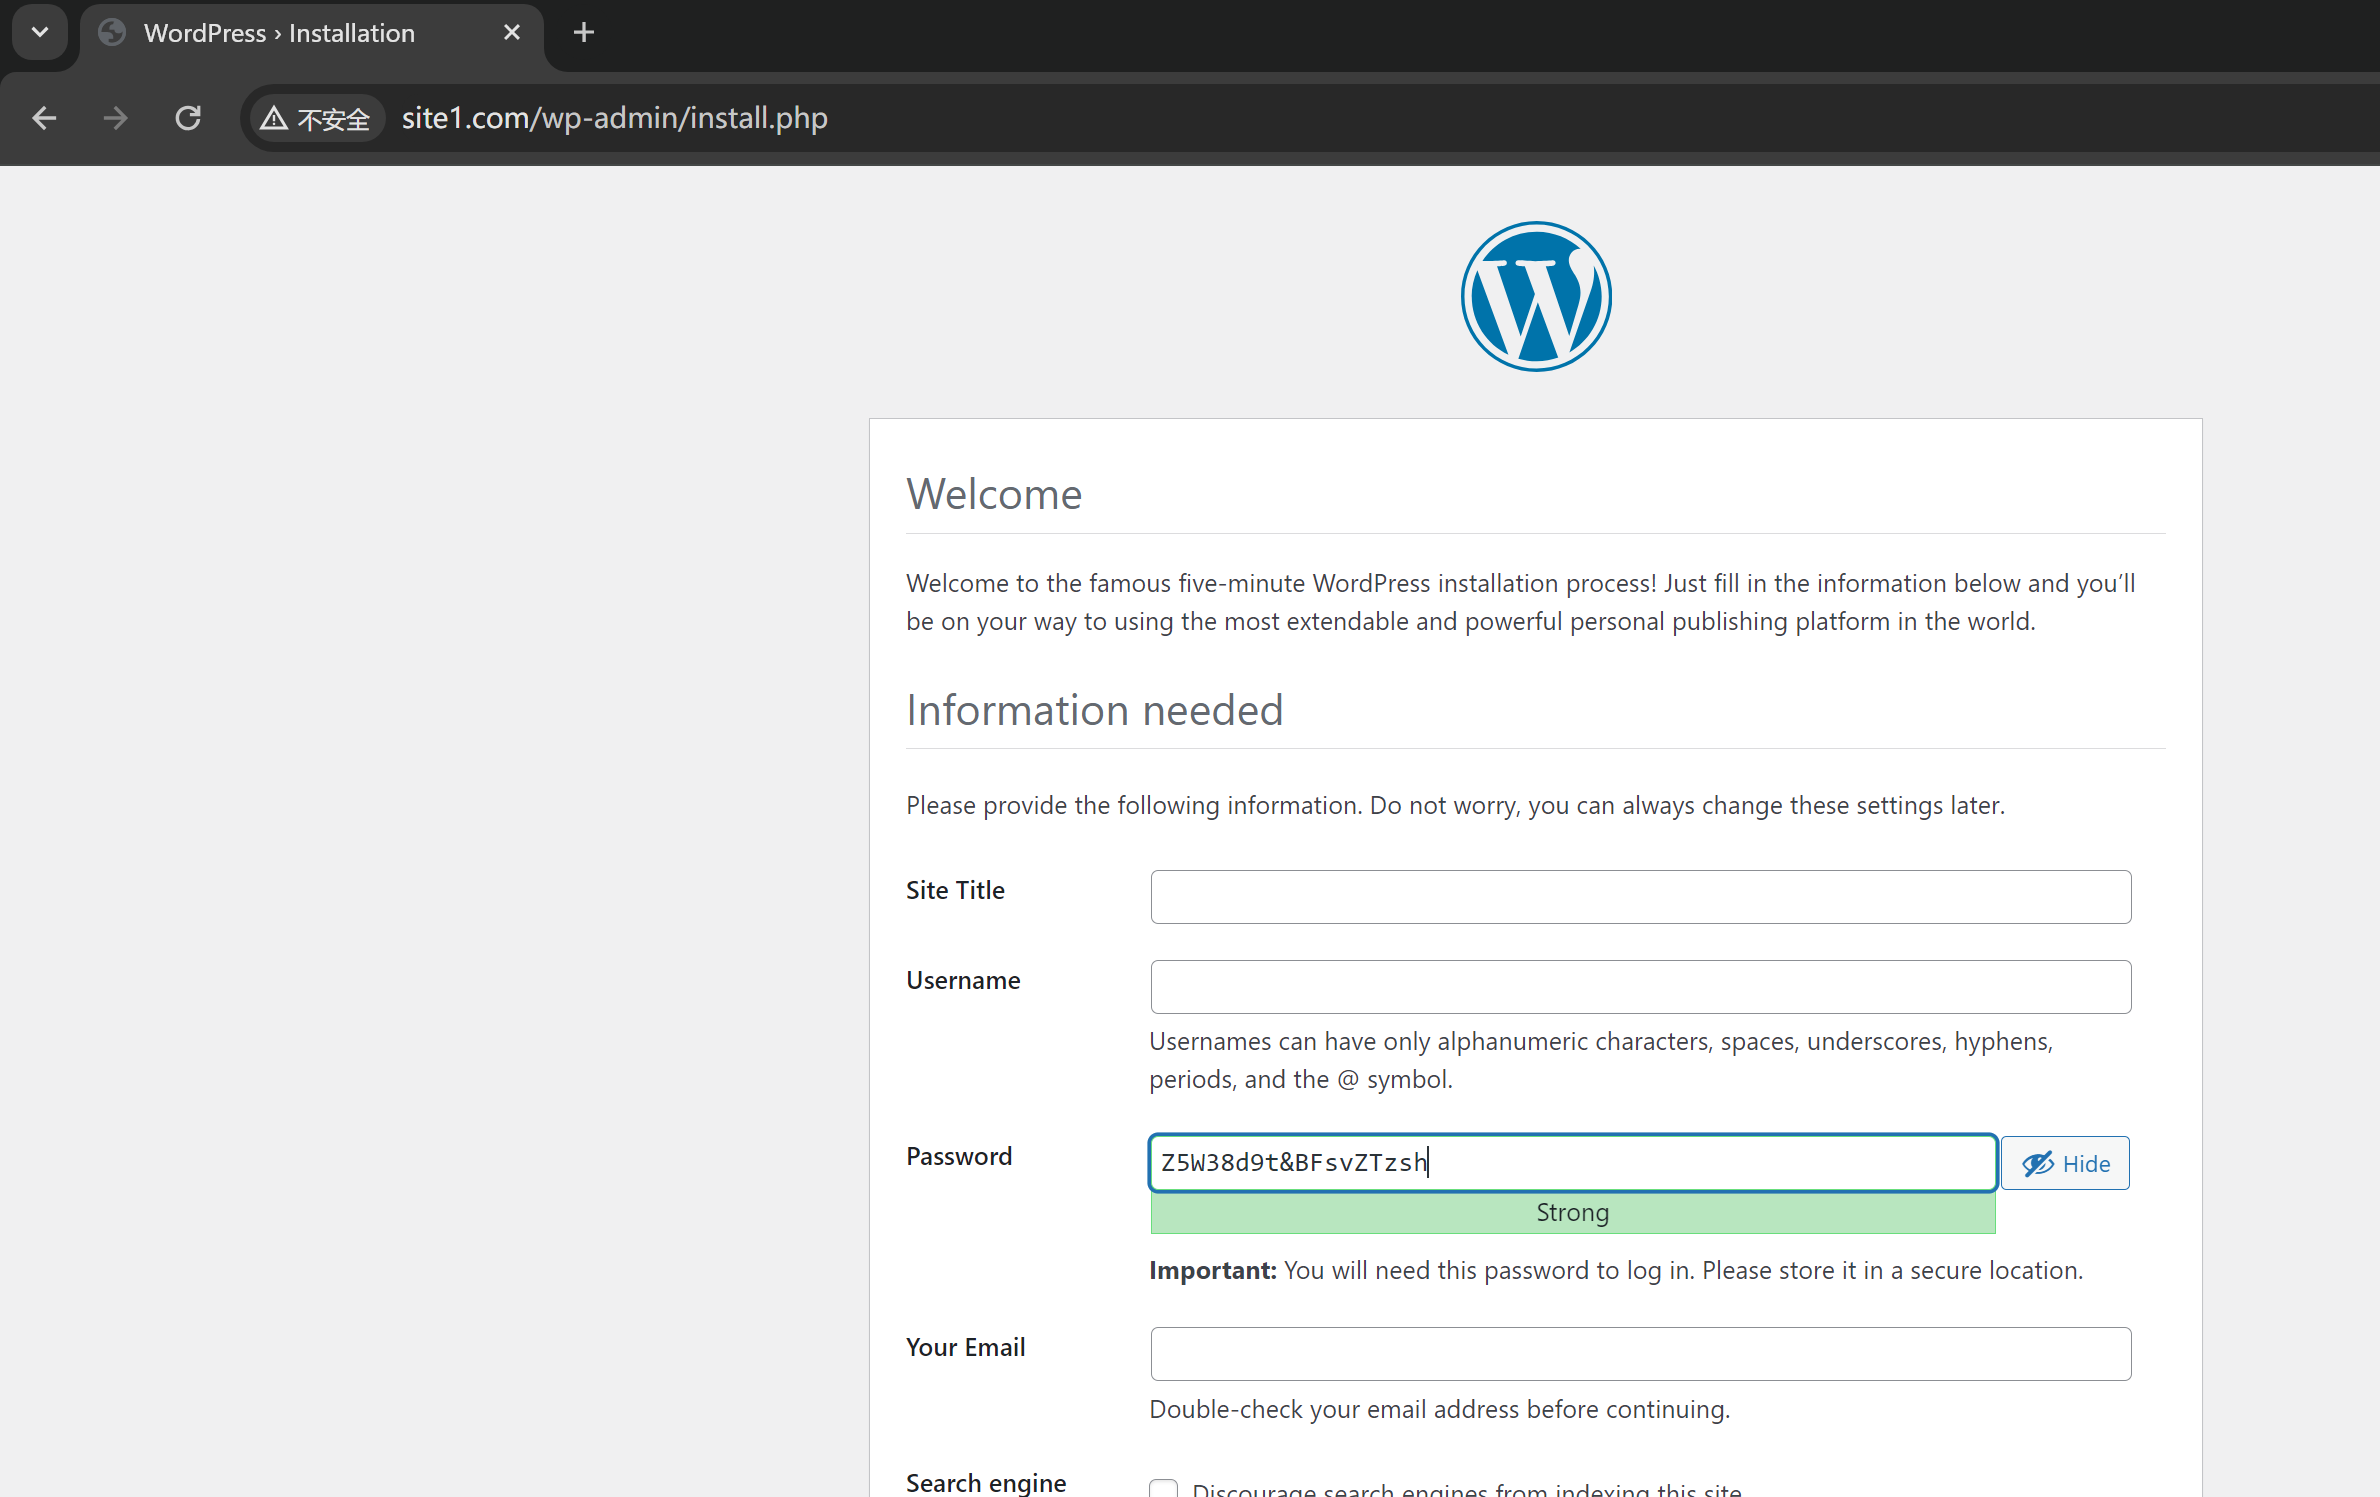
Task: Focus the Site Title field
Action: tap(1640, 897)
